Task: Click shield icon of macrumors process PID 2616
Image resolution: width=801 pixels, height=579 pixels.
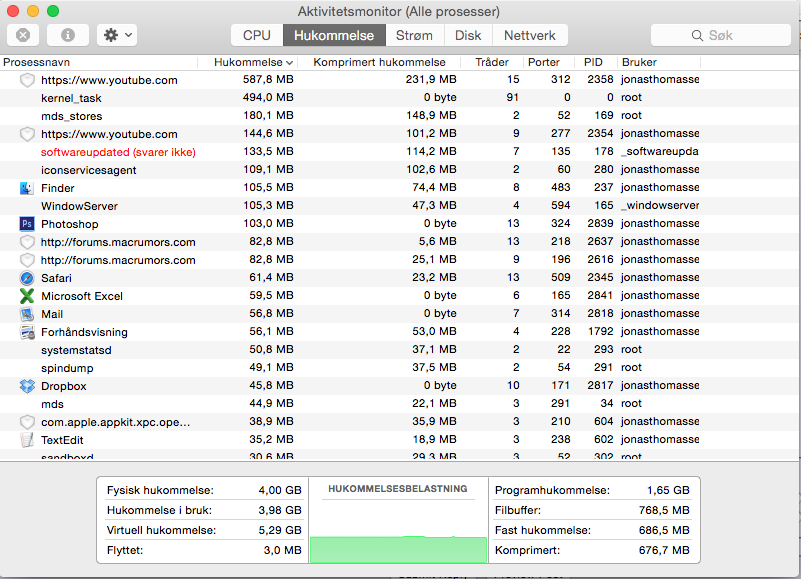Action: pos(27,260)
